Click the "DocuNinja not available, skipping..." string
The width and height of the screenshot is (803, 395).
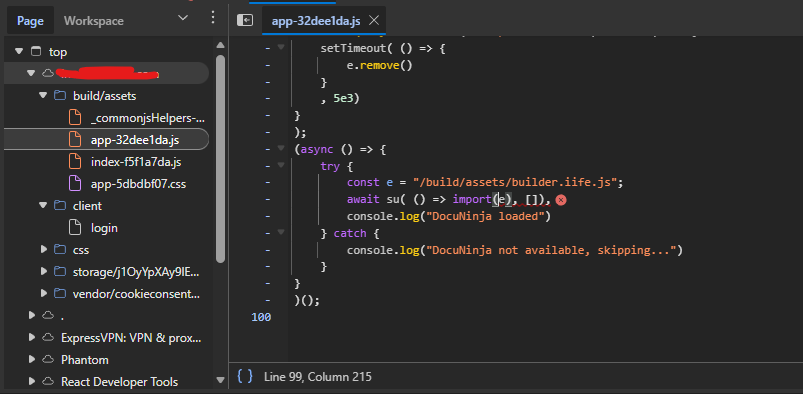pos(552,251)
